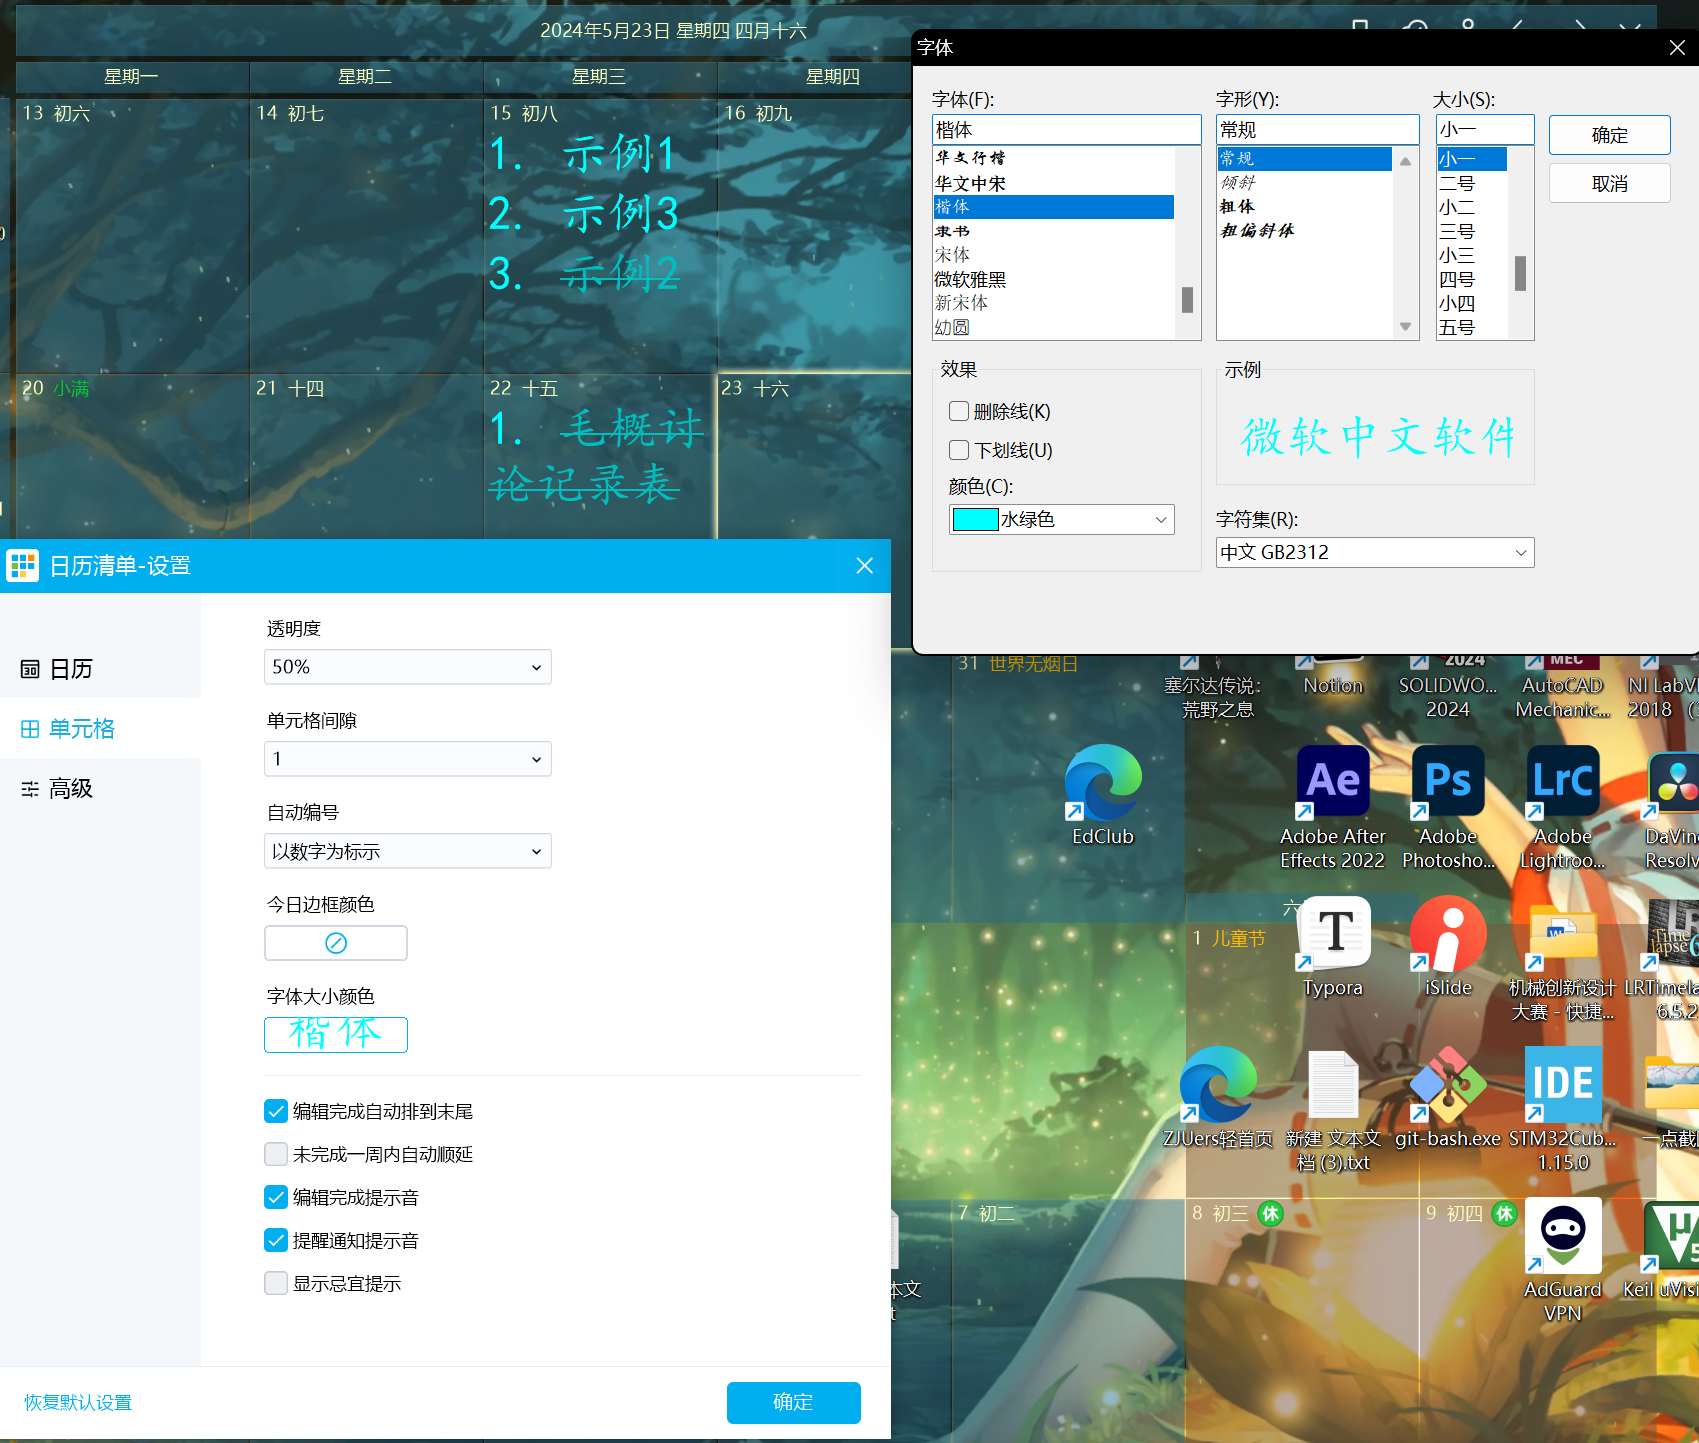Open AdGuard VPN desktop icon
Viewport: 1699px width, 1443px height.
pos(1562,1237)
